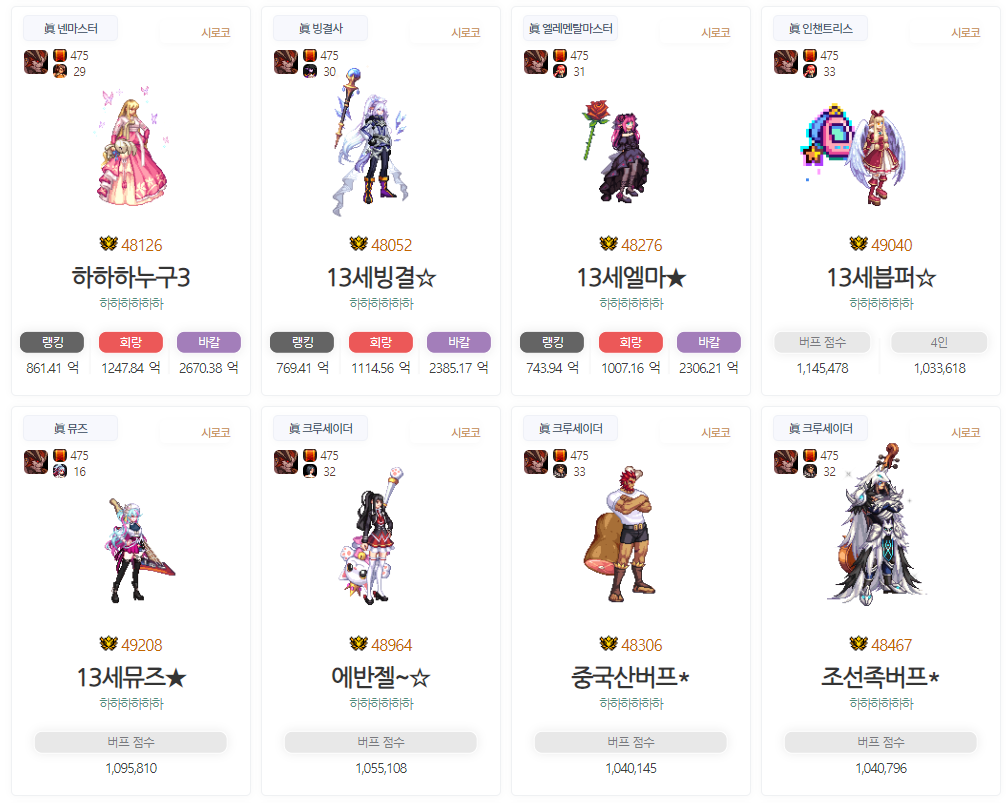This screenshot has width=1006, height=803.
Task: Select the 랭킹 tag on 하하하누구3 card
Action: click(52, 342)
